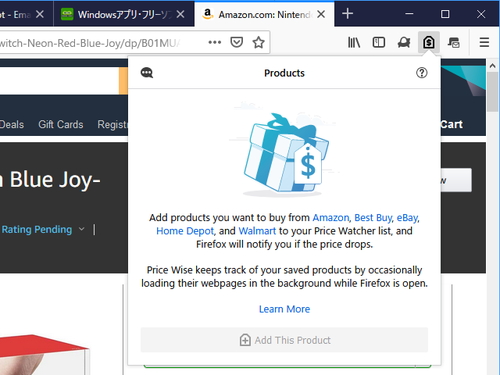The image size is (500, 375).
Task: Go to the Amazon Cart
Action: point(451,124)
